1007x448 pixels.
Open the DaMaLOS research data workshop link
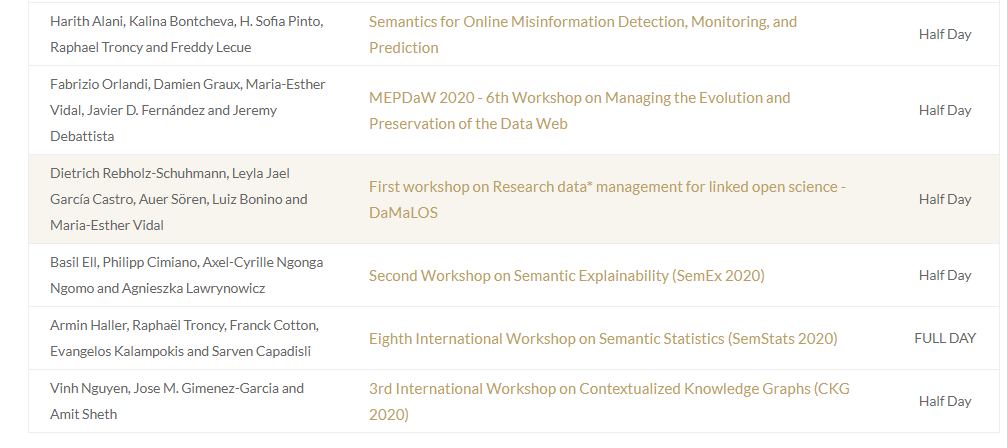coord(607,187)
